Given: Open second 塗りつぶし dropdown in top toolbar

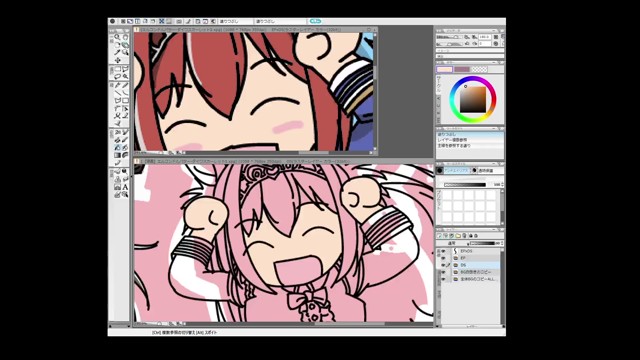Looking at the screenshot, I should [x=281, y=21].
